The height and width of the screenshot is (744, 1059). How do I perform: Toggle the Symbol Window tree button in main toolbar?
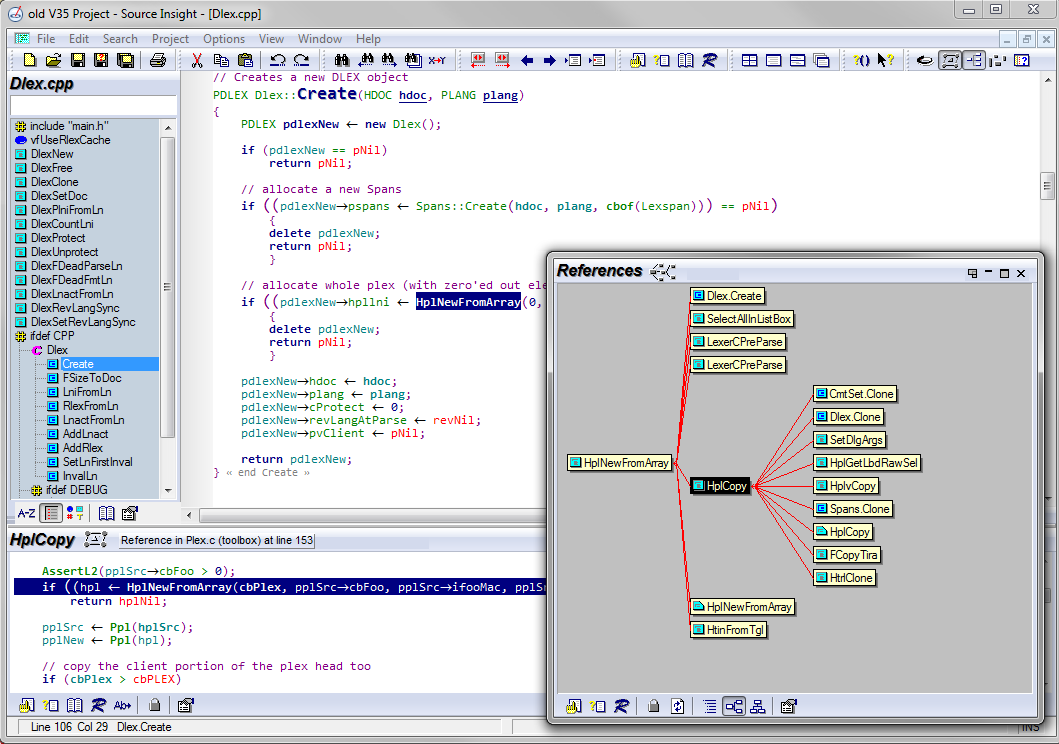point(974,60)
